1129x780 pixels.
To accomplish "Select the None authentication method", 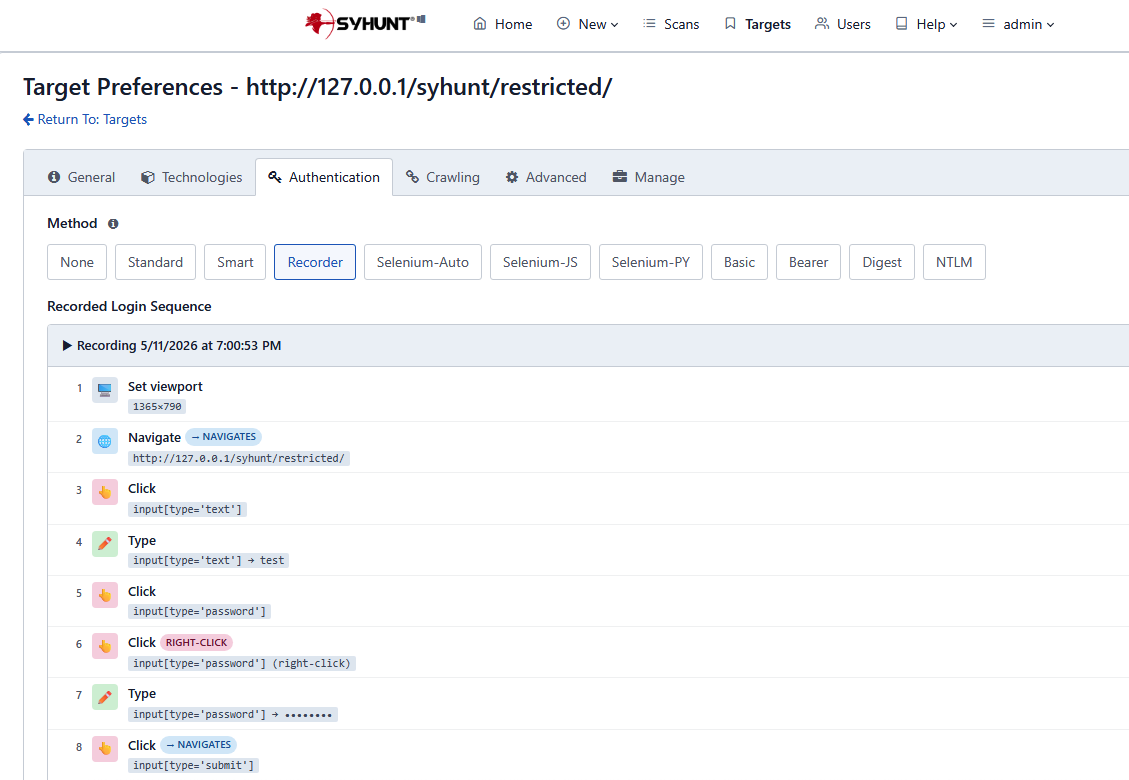I will coord(77,262).
